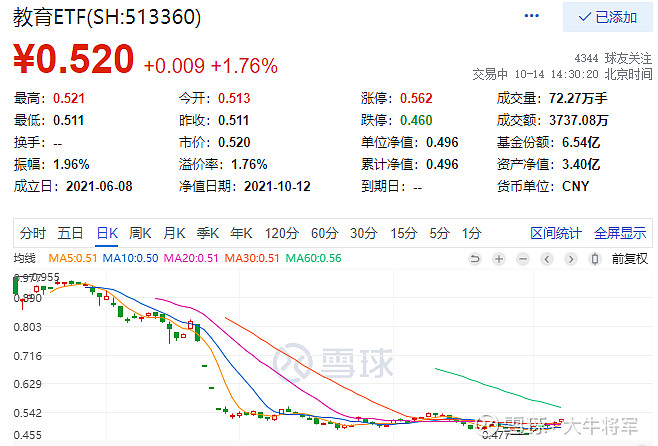Click the 教育ETF(SH:513360) title
Screen dimensions: 658x446
[x=107, y=17]
